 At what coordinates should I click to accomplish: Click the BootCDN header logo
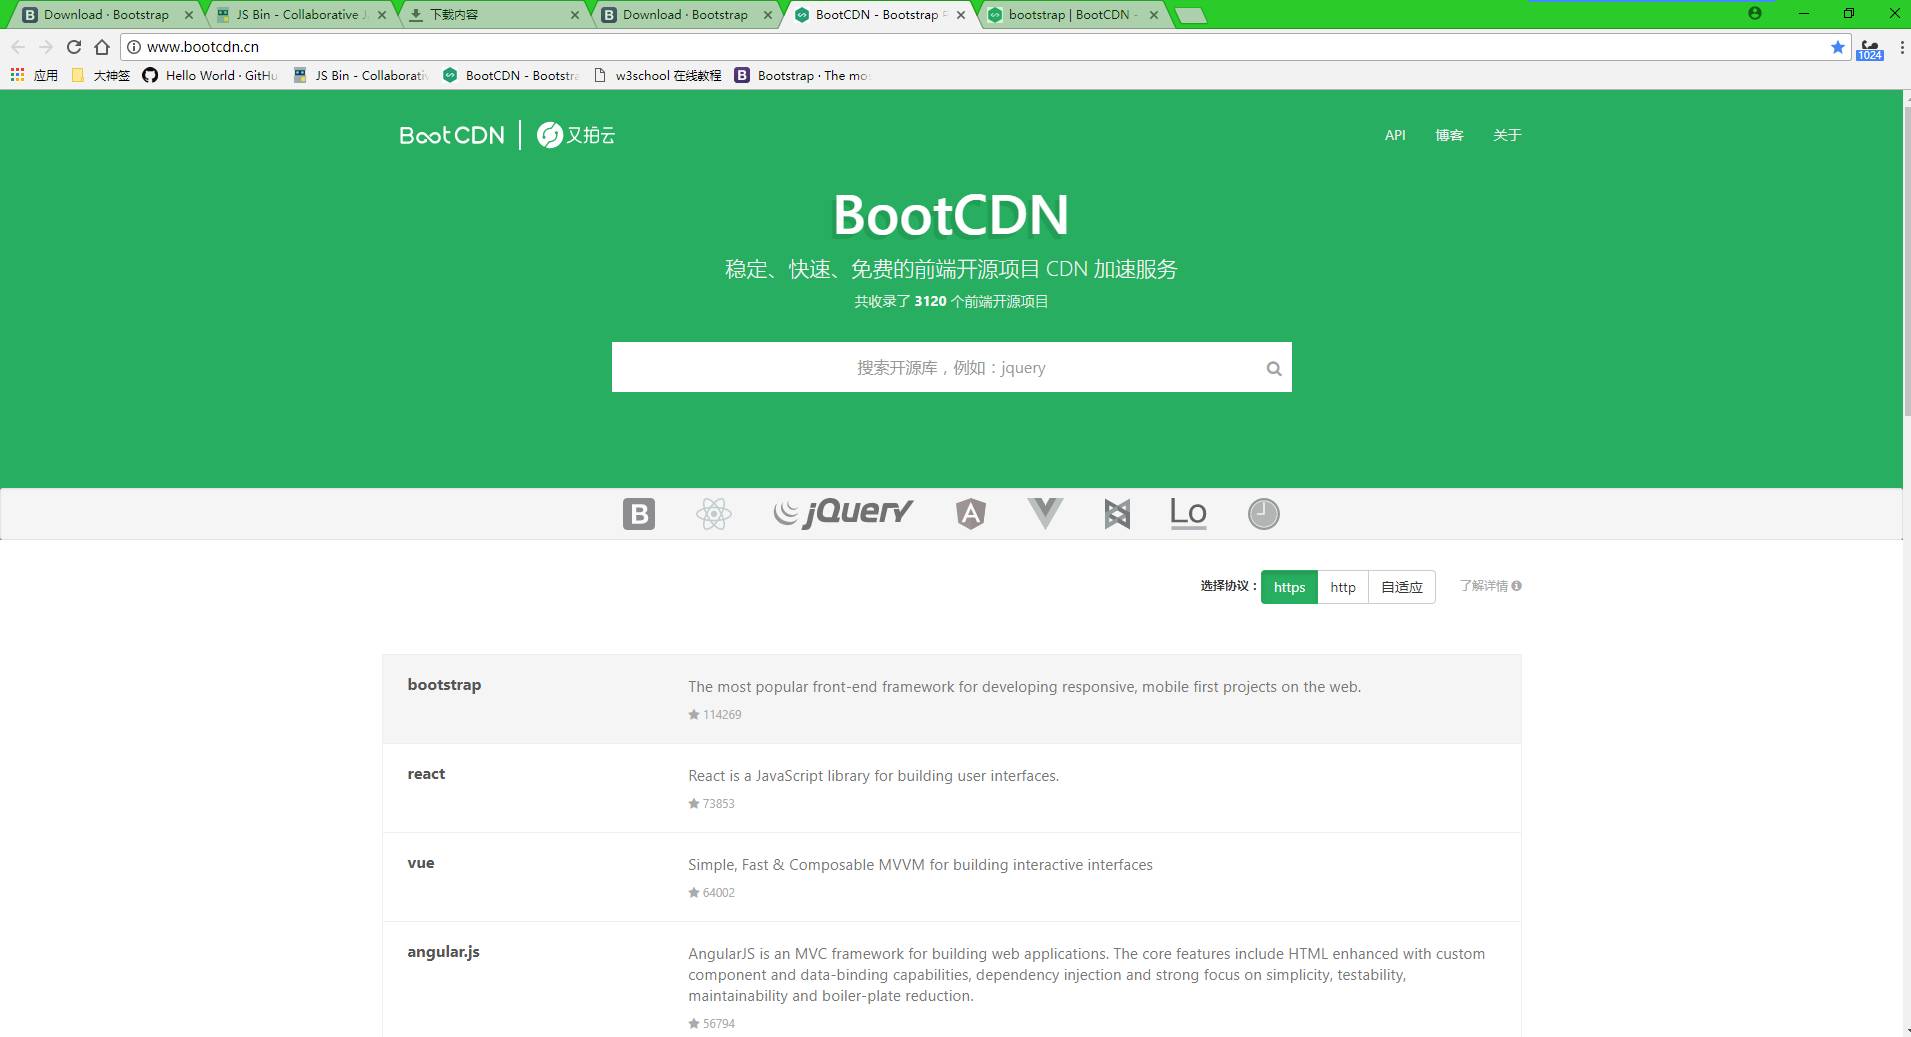(452, 135)
